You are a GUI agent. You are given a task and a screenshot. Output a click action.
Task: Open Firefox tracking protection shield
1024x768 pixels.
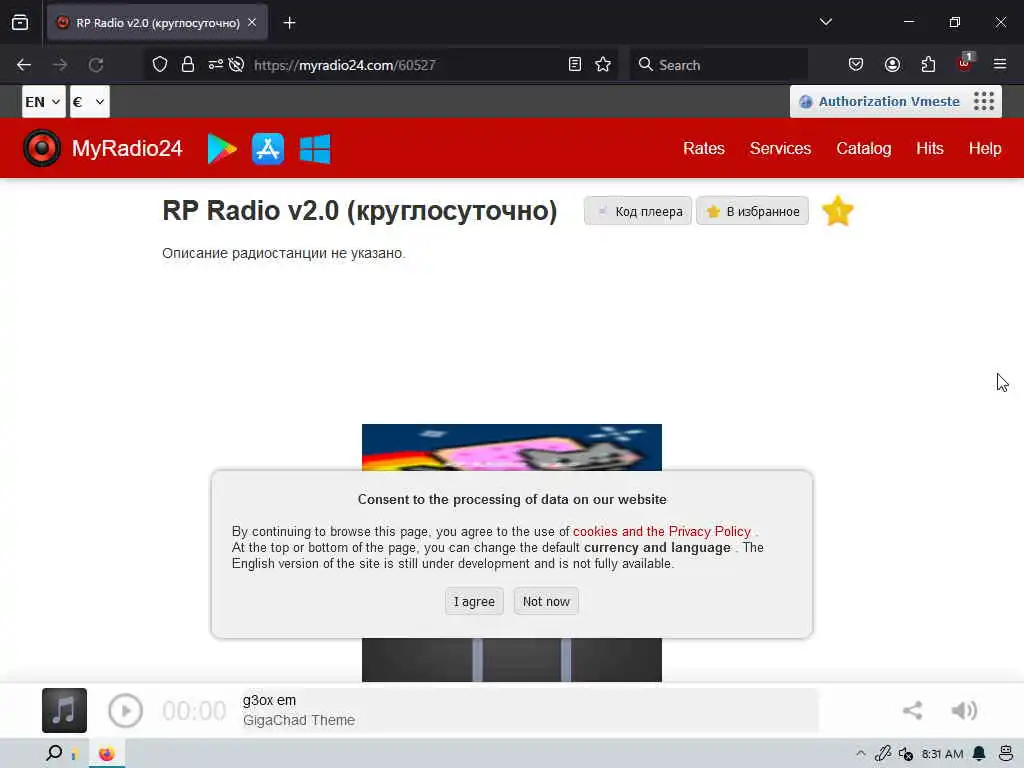160,65
